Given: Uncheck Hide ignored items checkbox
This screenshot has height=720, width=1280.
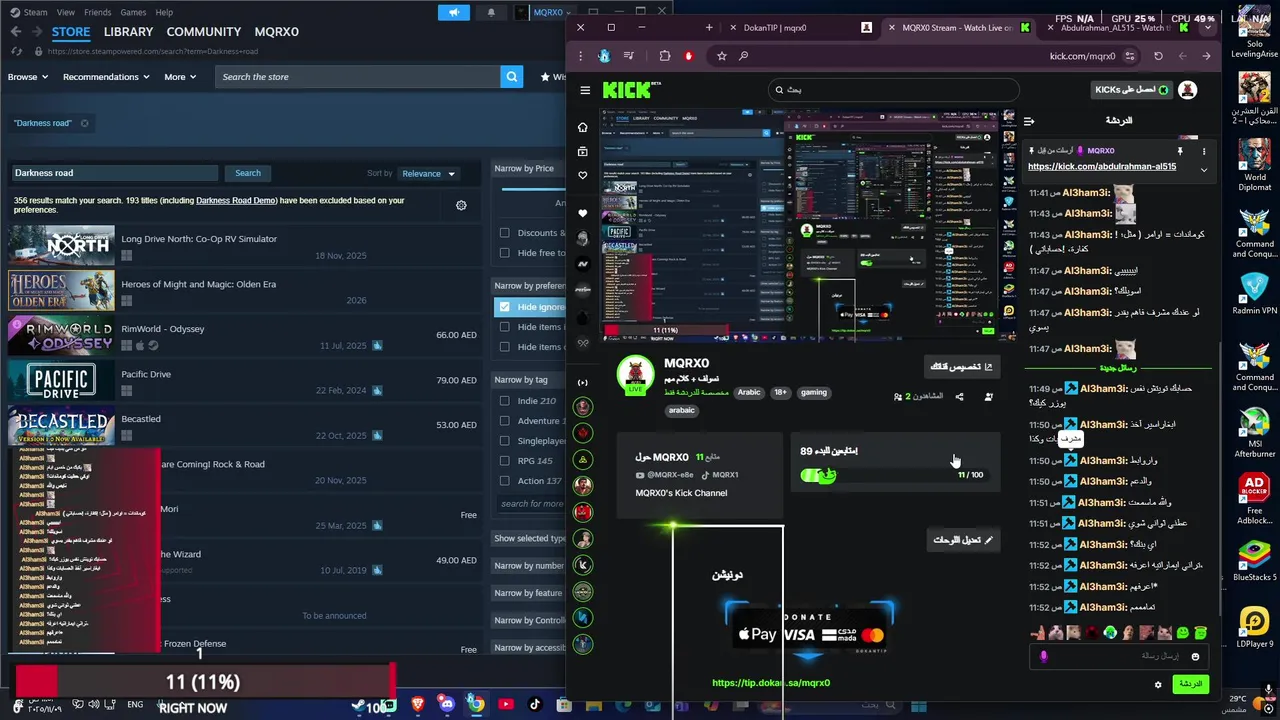Looking at the screenshot, I should click(x=504, y=307).
